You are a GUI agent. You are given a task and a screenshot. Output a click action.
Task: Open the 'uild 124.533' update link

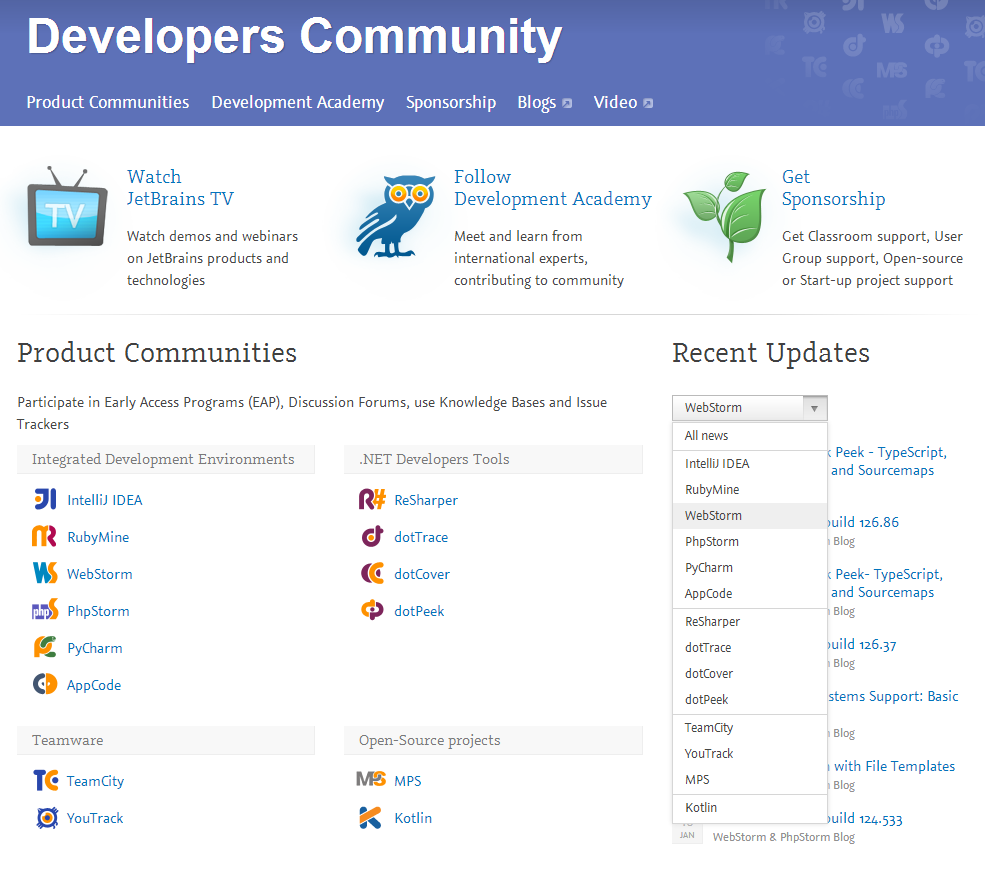(x=865, y=819)
